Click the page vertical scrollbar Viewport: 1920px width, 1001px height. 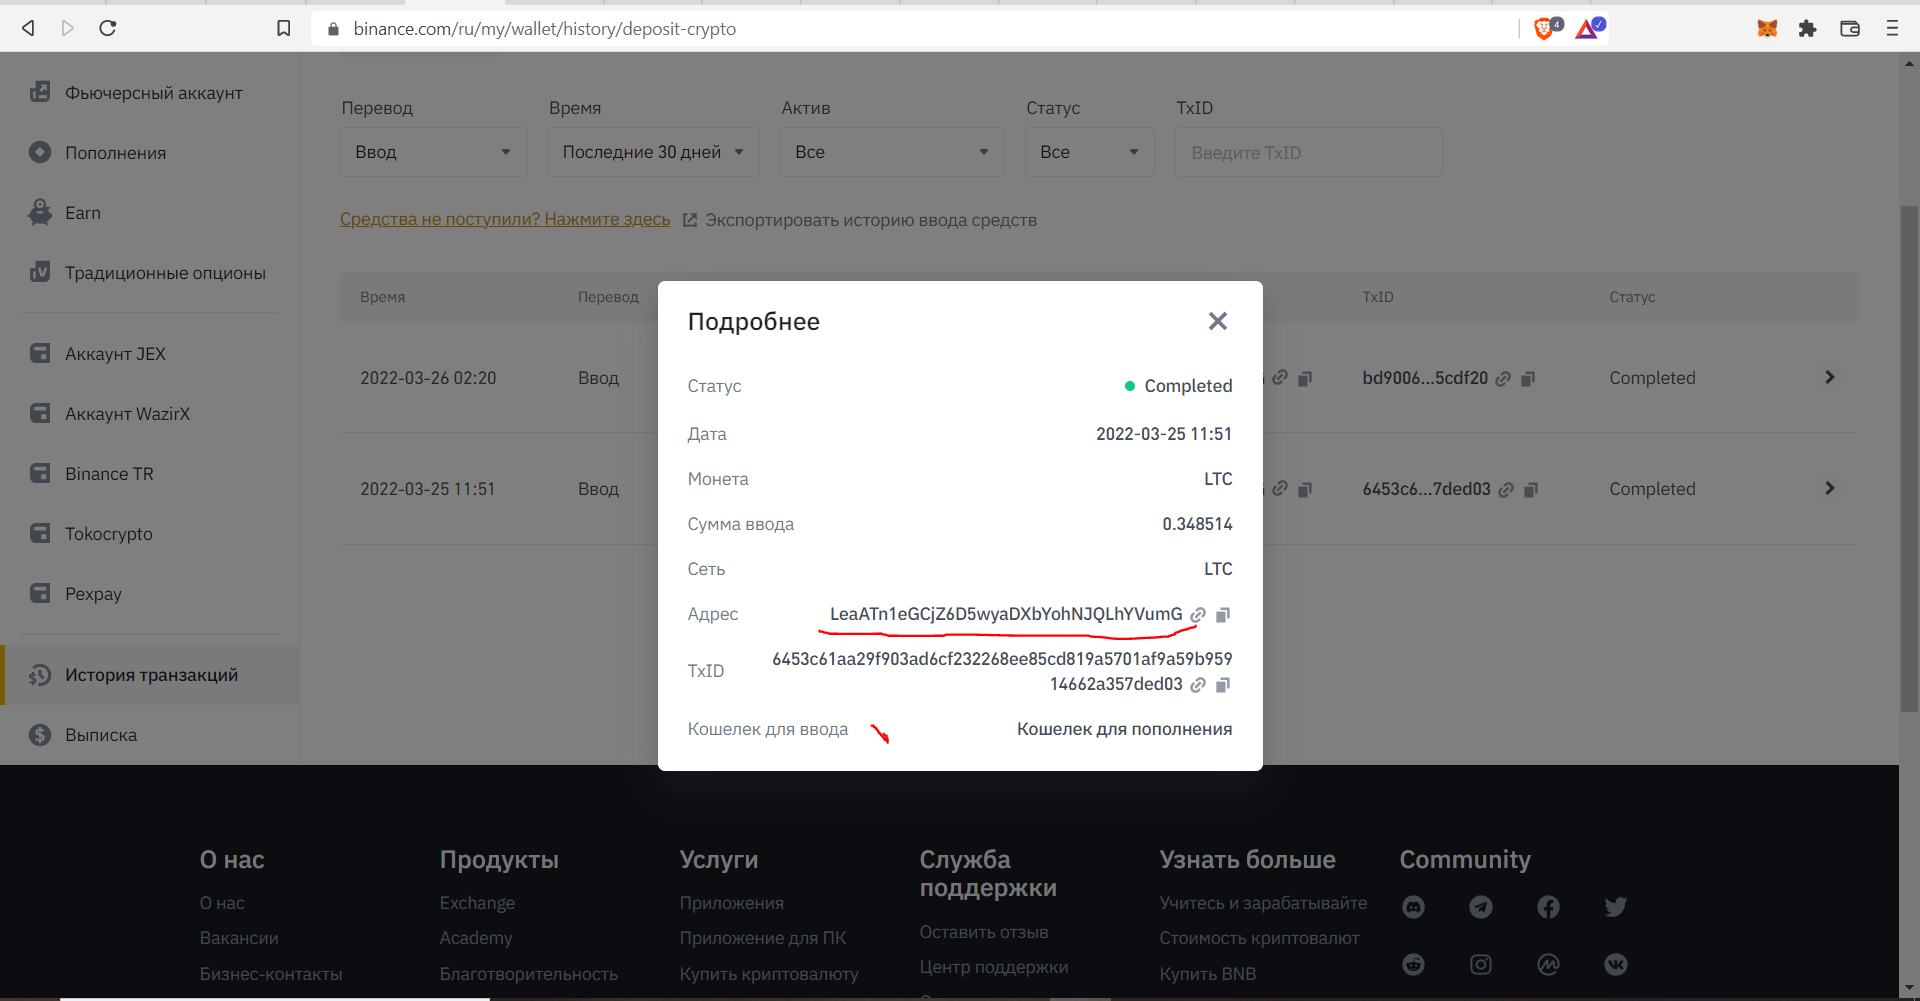pos(1909,458)
